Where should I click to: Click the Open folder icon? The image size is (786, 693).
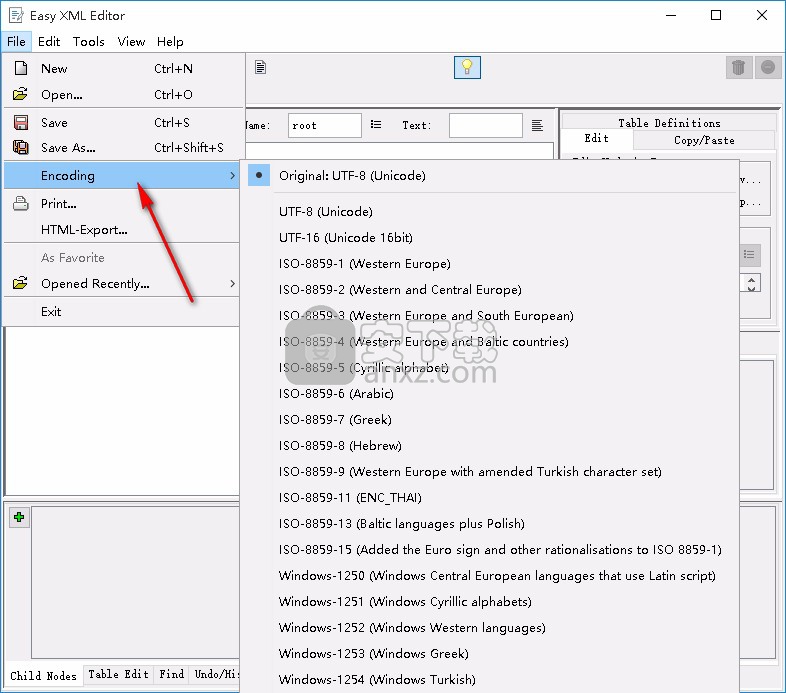[20, 94]
